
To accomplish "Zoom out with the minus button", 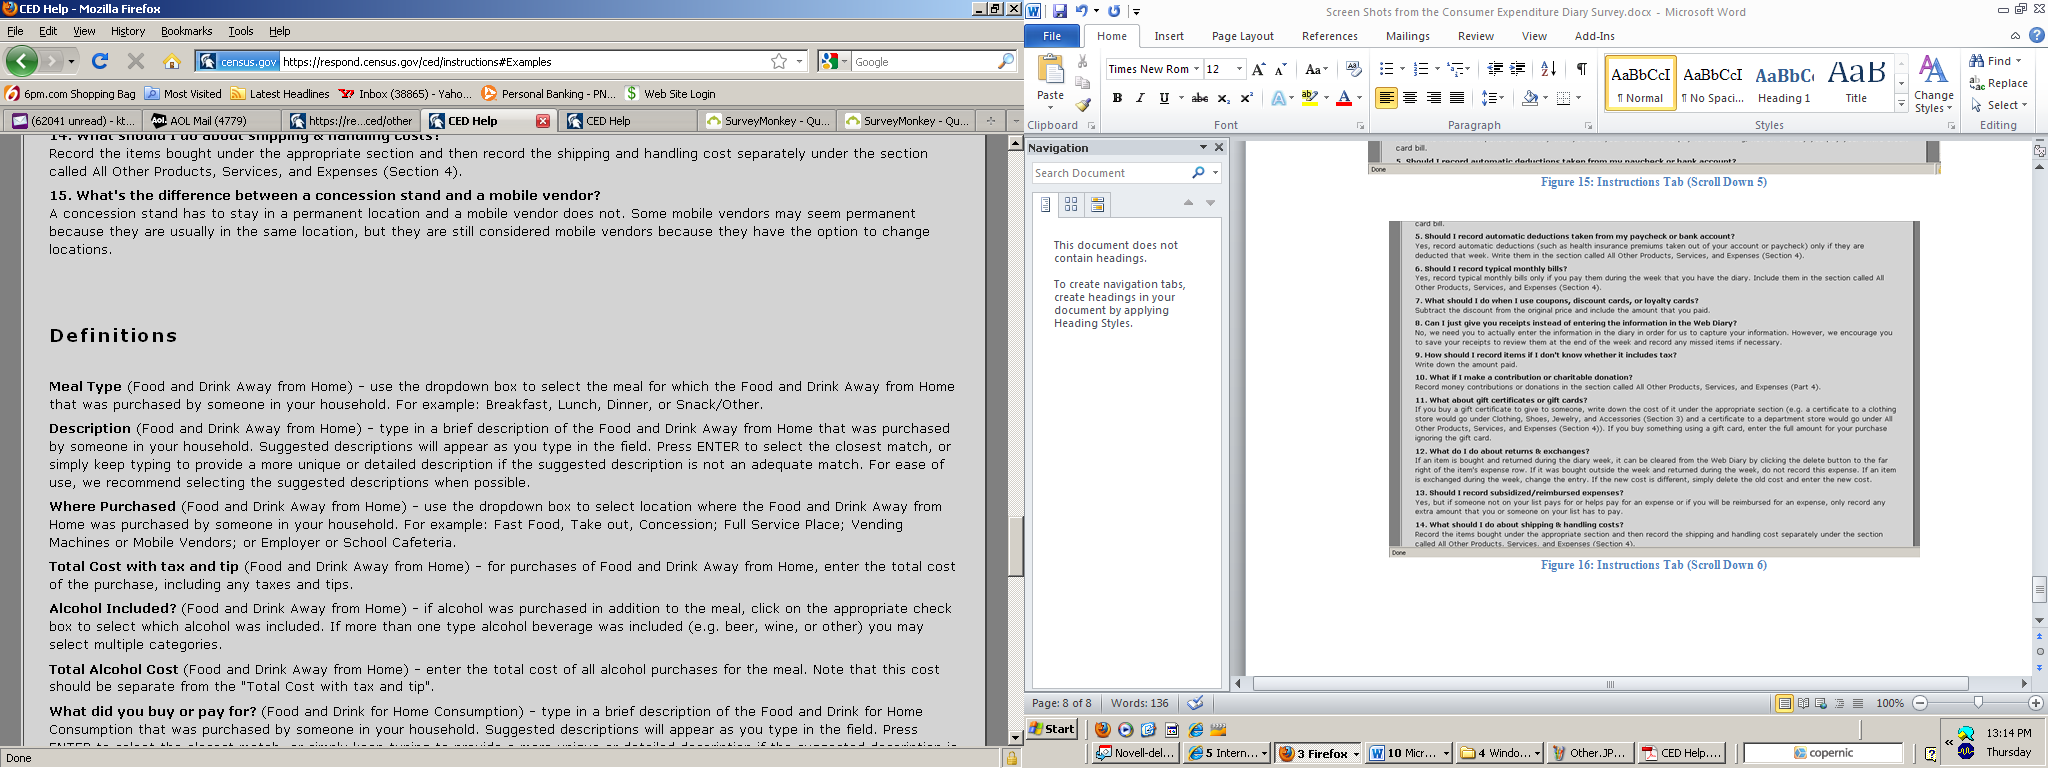I will coord(1919,703).
